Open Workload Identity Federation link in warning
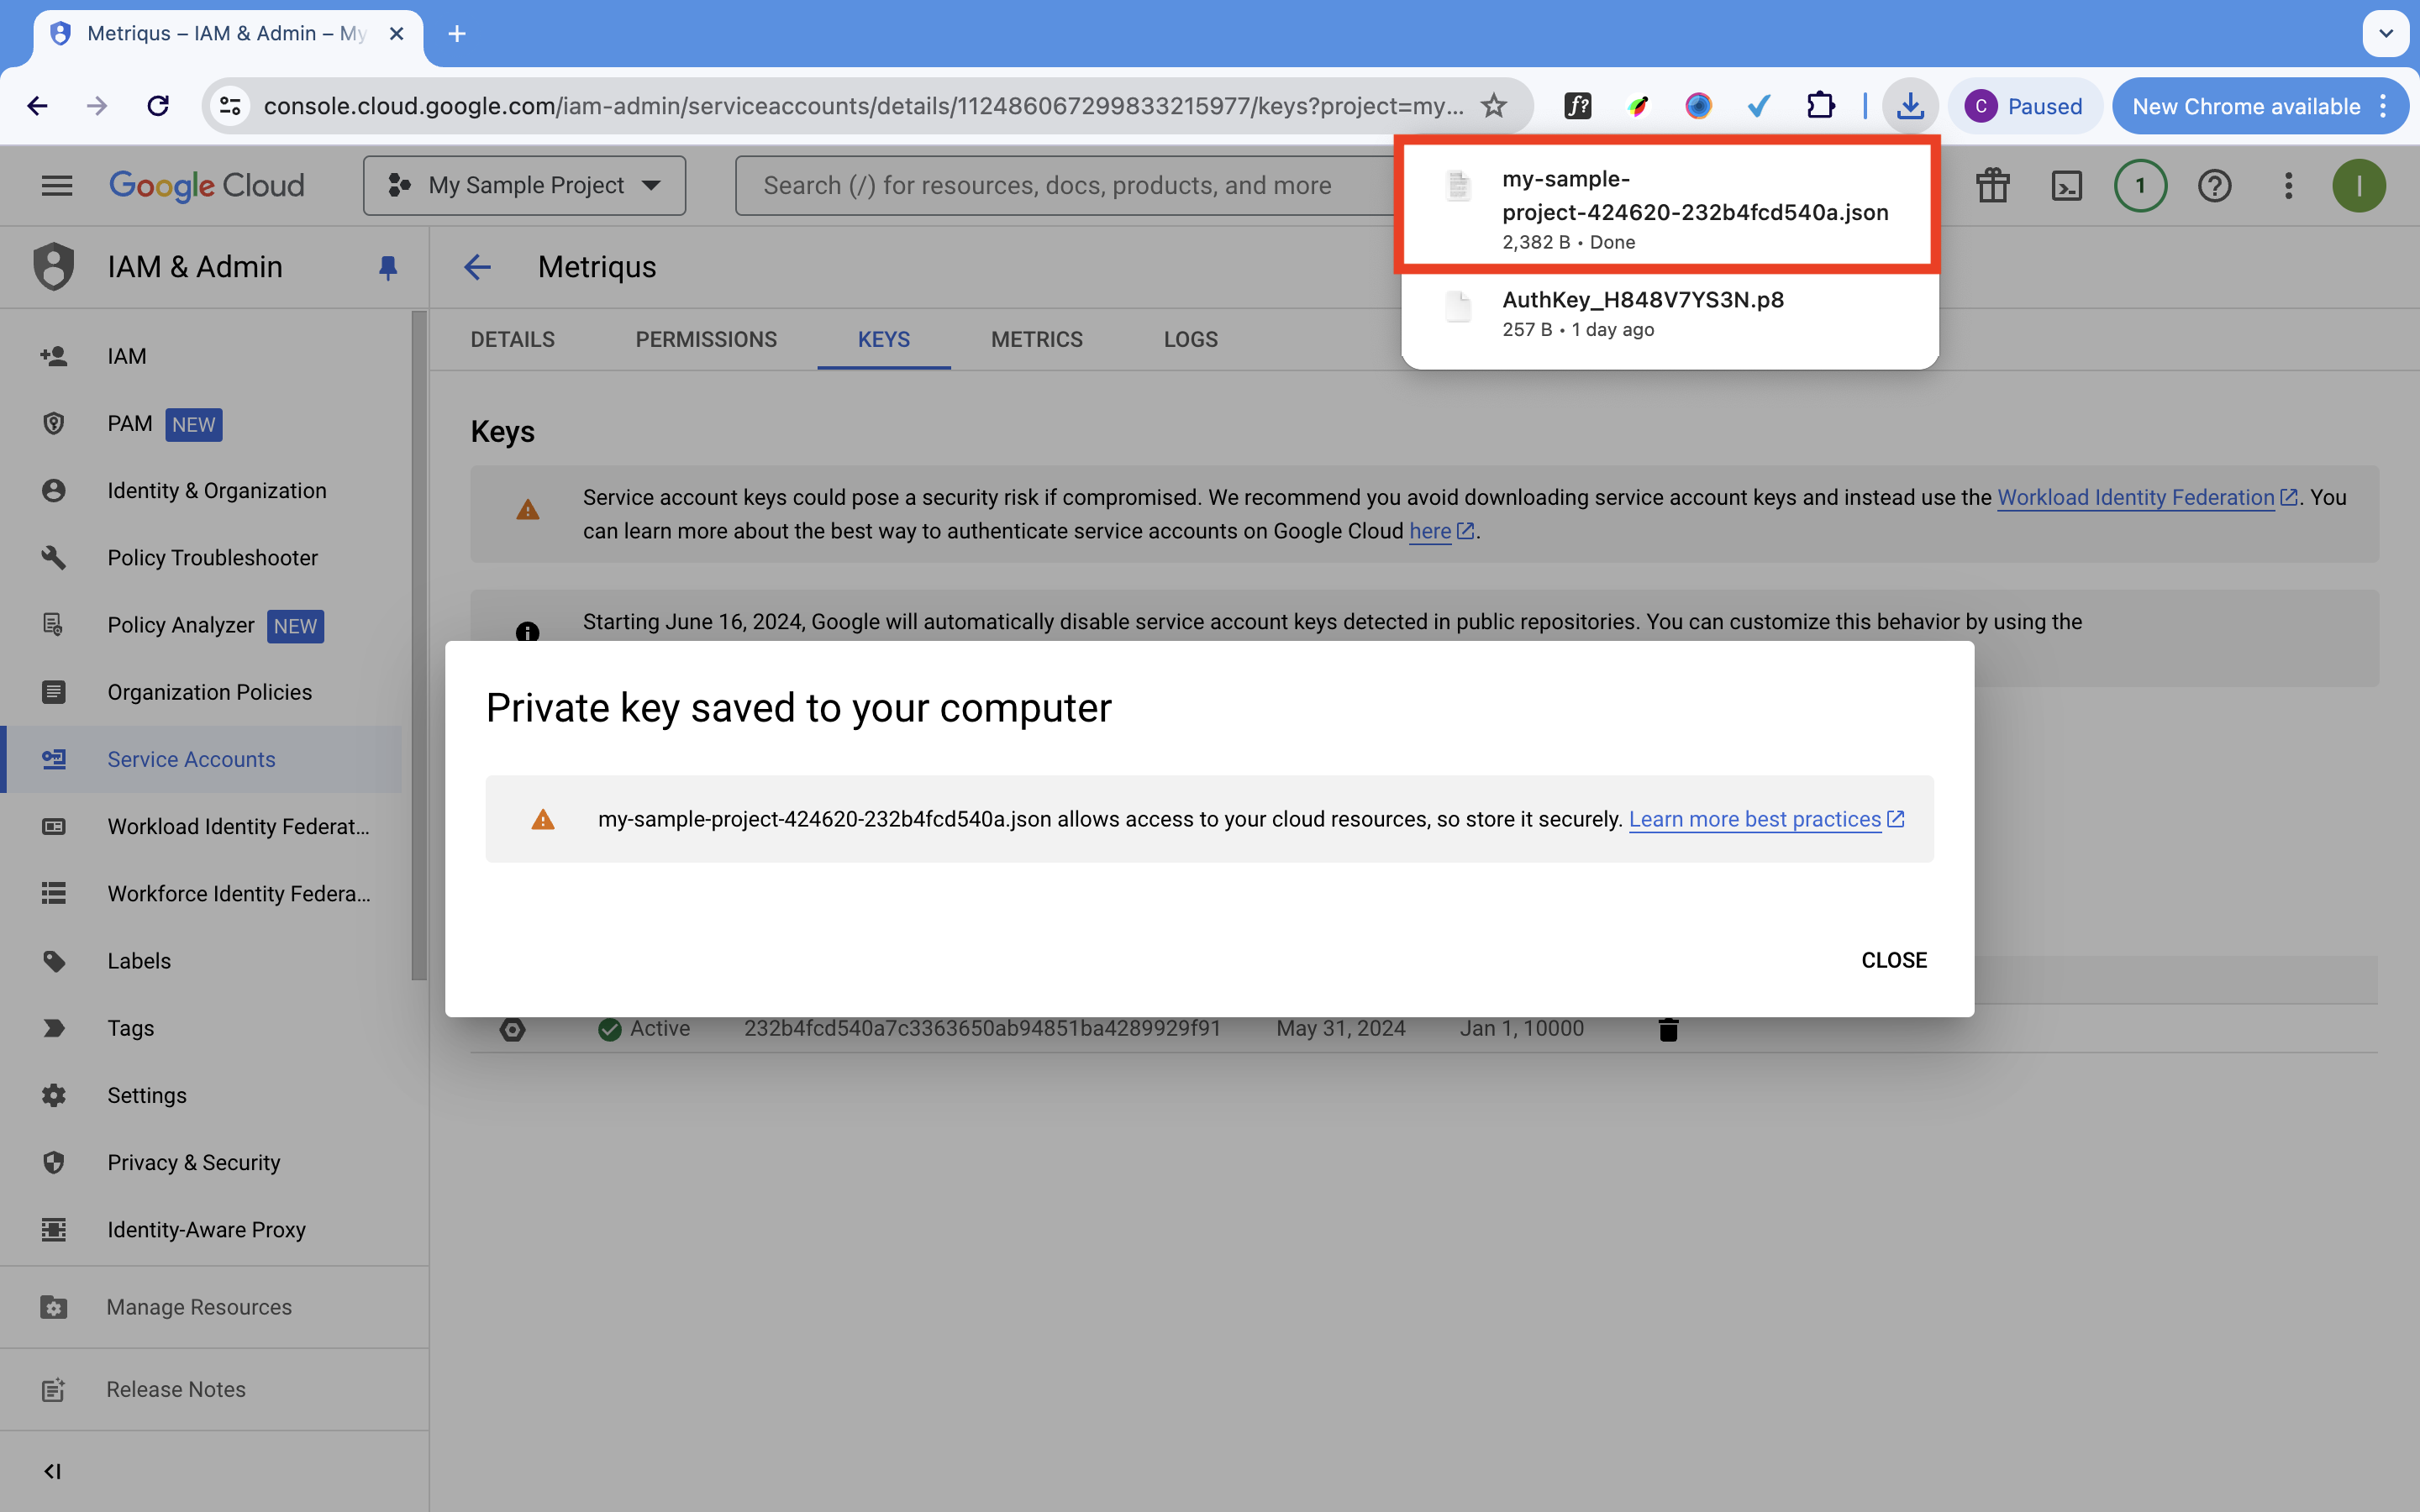2420x1512 pixels. pos(2146,497)
